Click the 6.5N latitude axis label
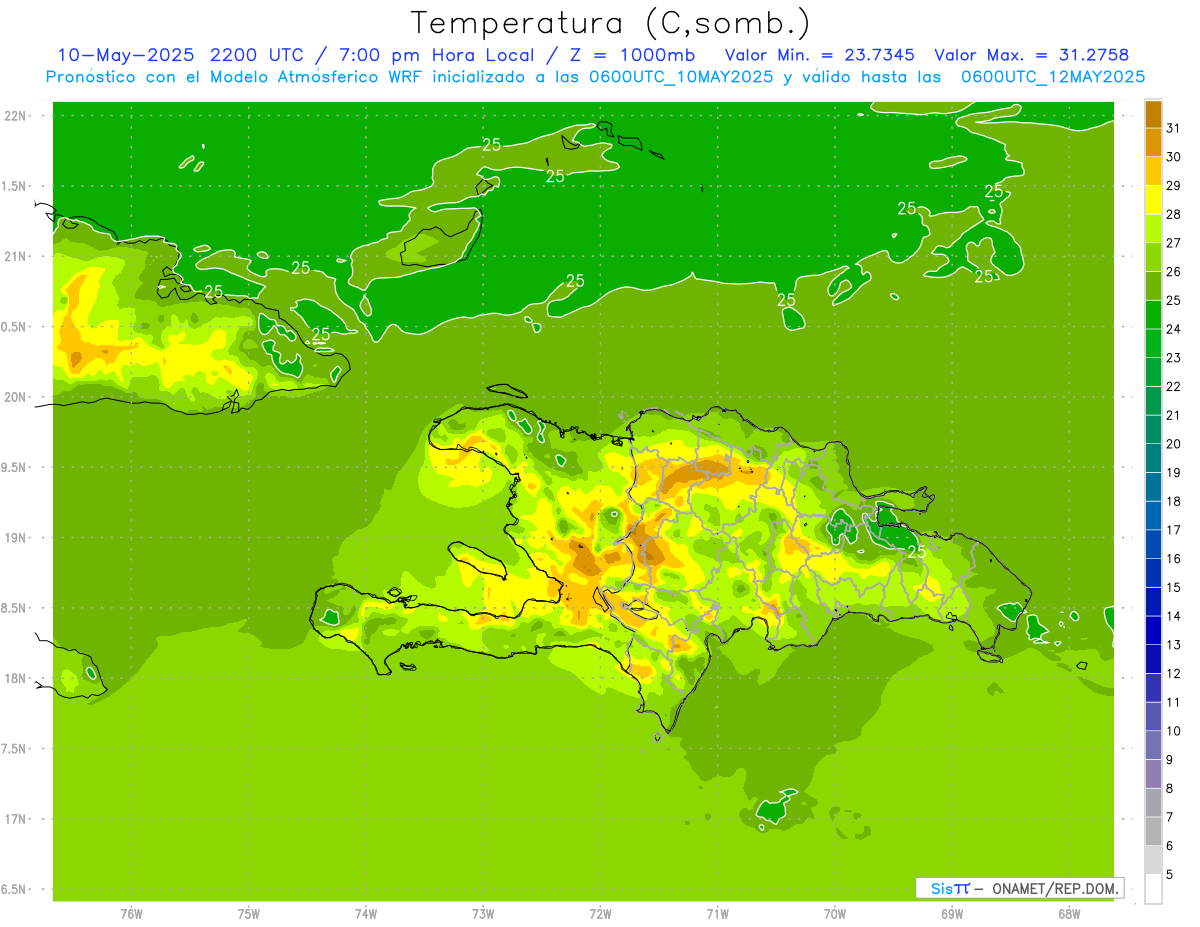 14,890
